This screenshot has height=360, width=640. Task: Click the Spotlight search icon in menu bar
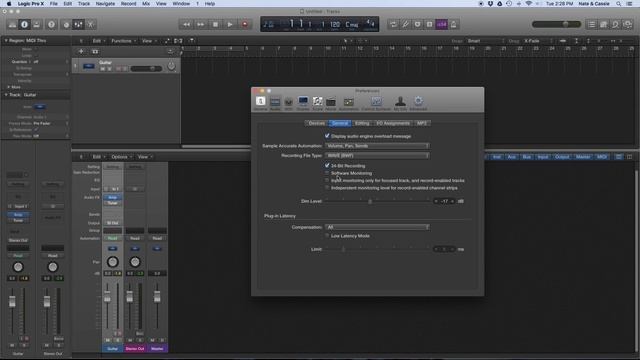coord(619,4)
